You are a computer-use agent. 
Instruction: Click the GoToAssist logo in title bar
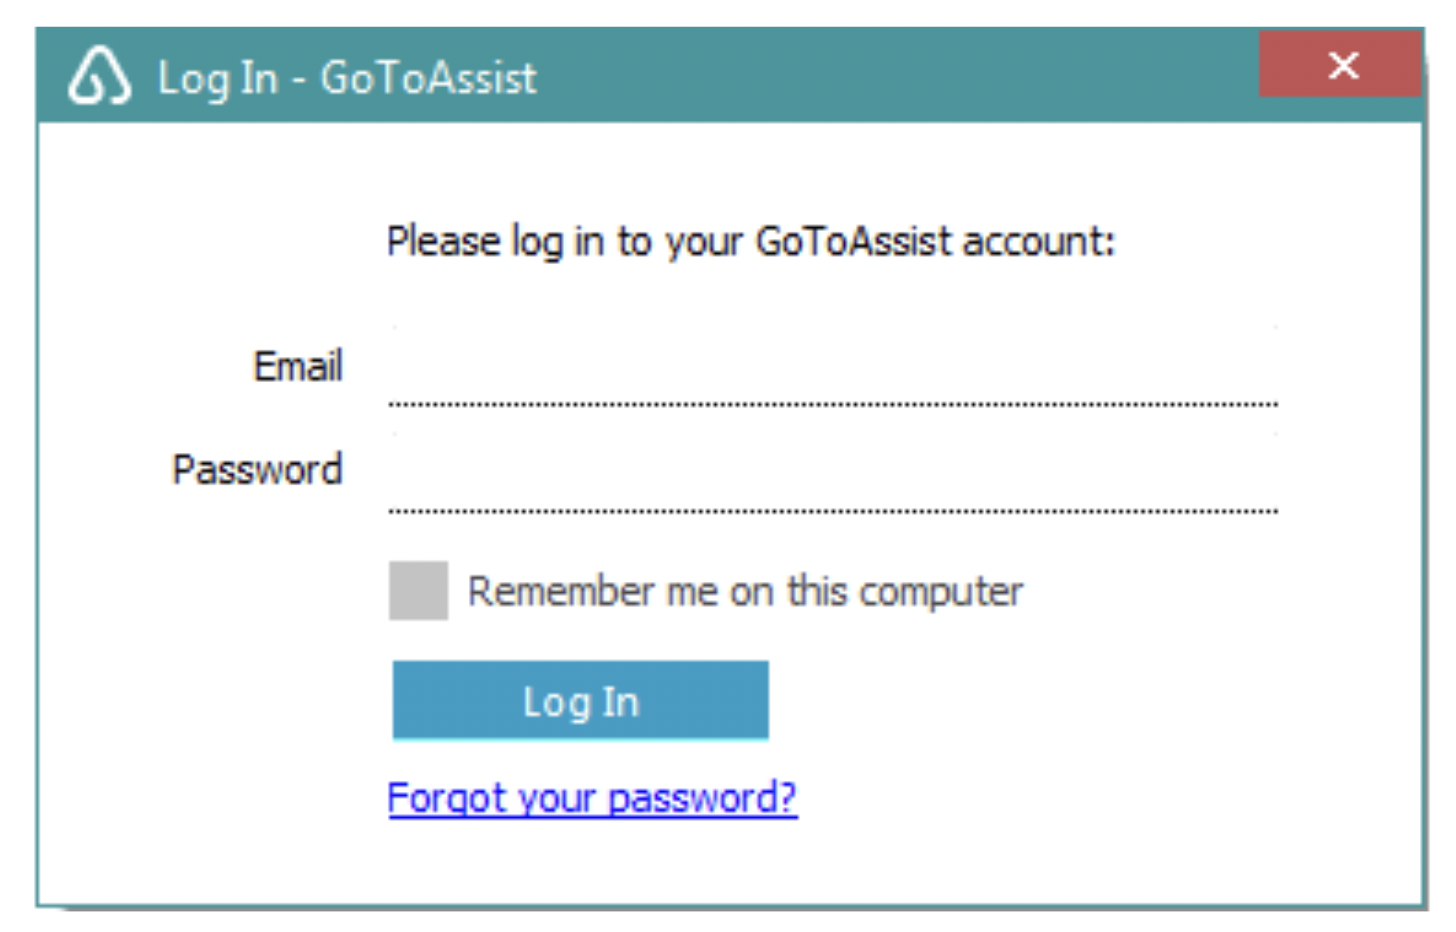click(x=99, y=77)
